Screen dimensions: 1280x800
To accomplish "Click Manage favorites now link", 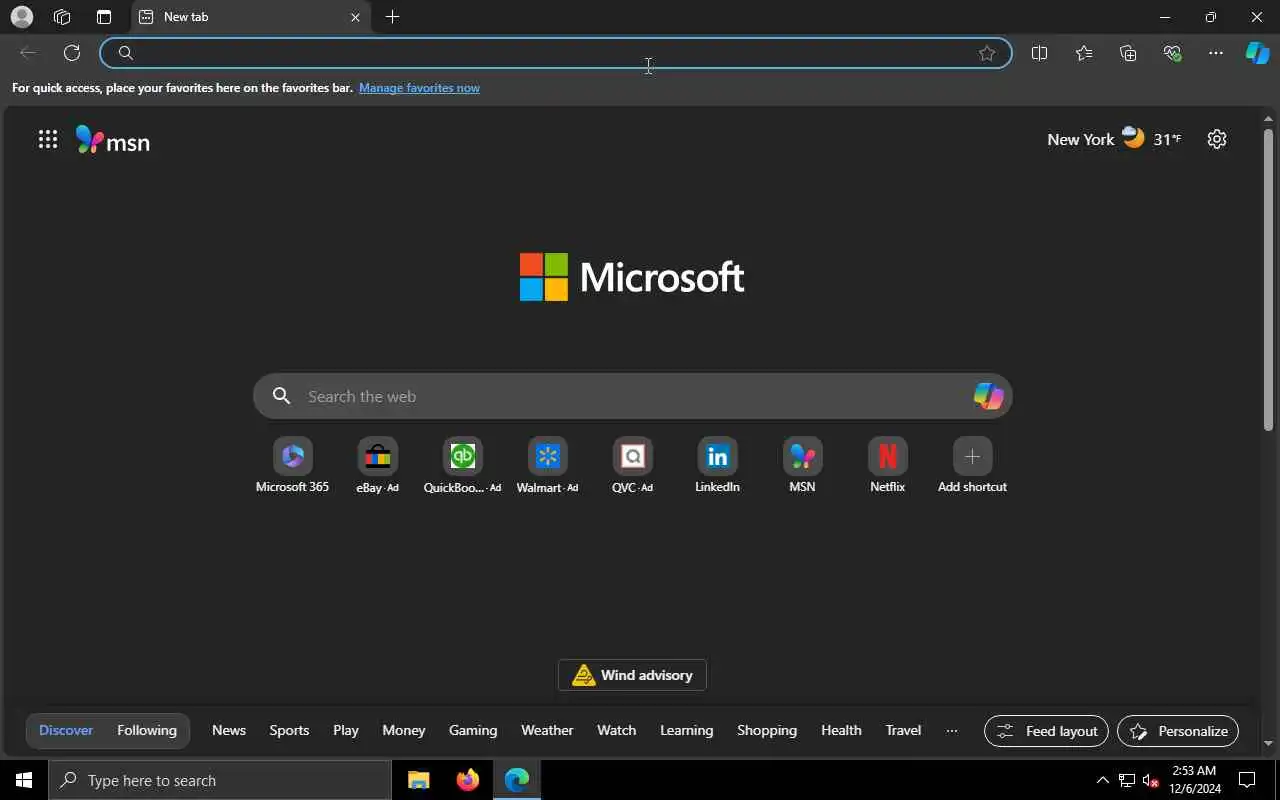I will (x=419, y=88).
